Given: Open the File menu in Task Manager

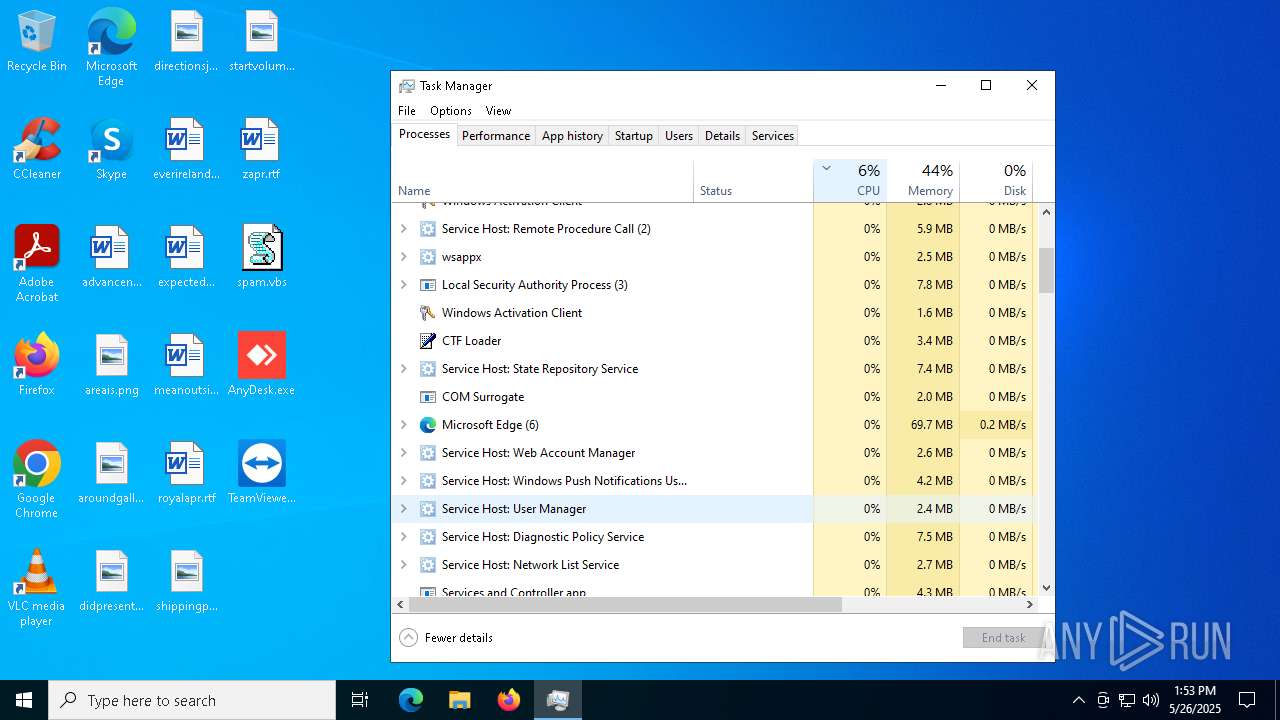Looking at the screenshot, I should (407, 111).
